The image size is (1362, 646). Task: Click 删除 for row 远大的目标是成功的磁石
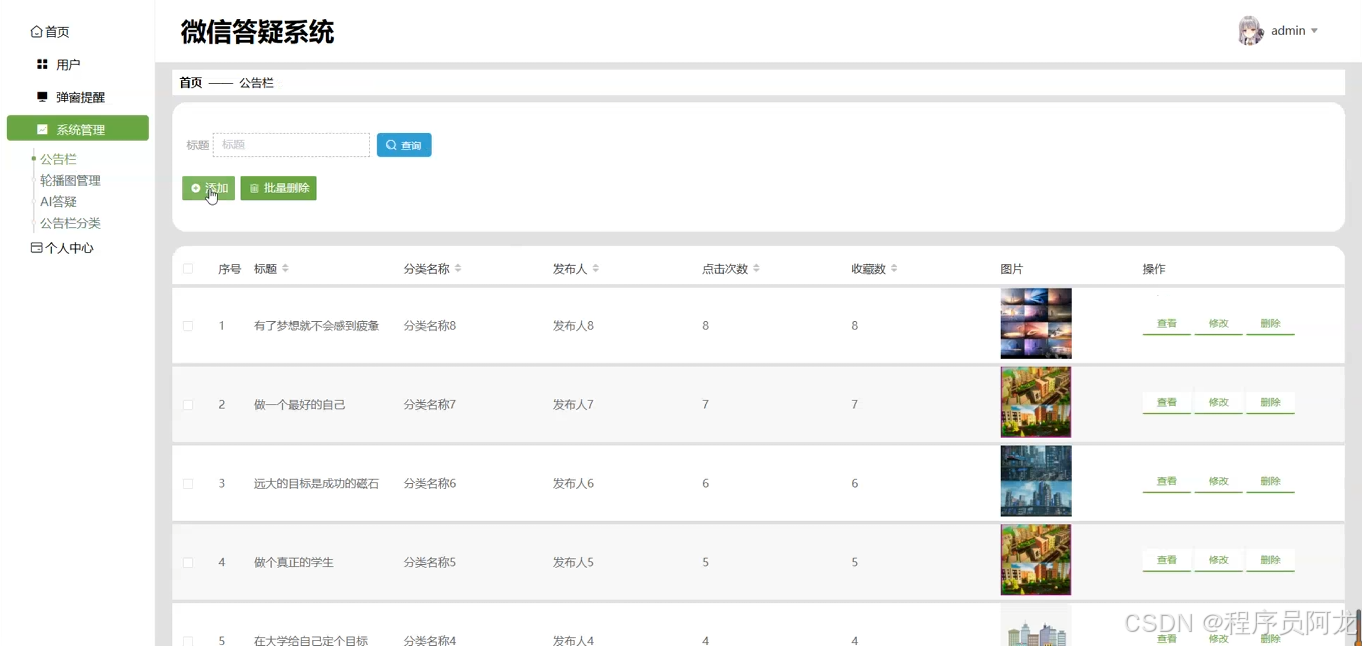click(1270, 482)
